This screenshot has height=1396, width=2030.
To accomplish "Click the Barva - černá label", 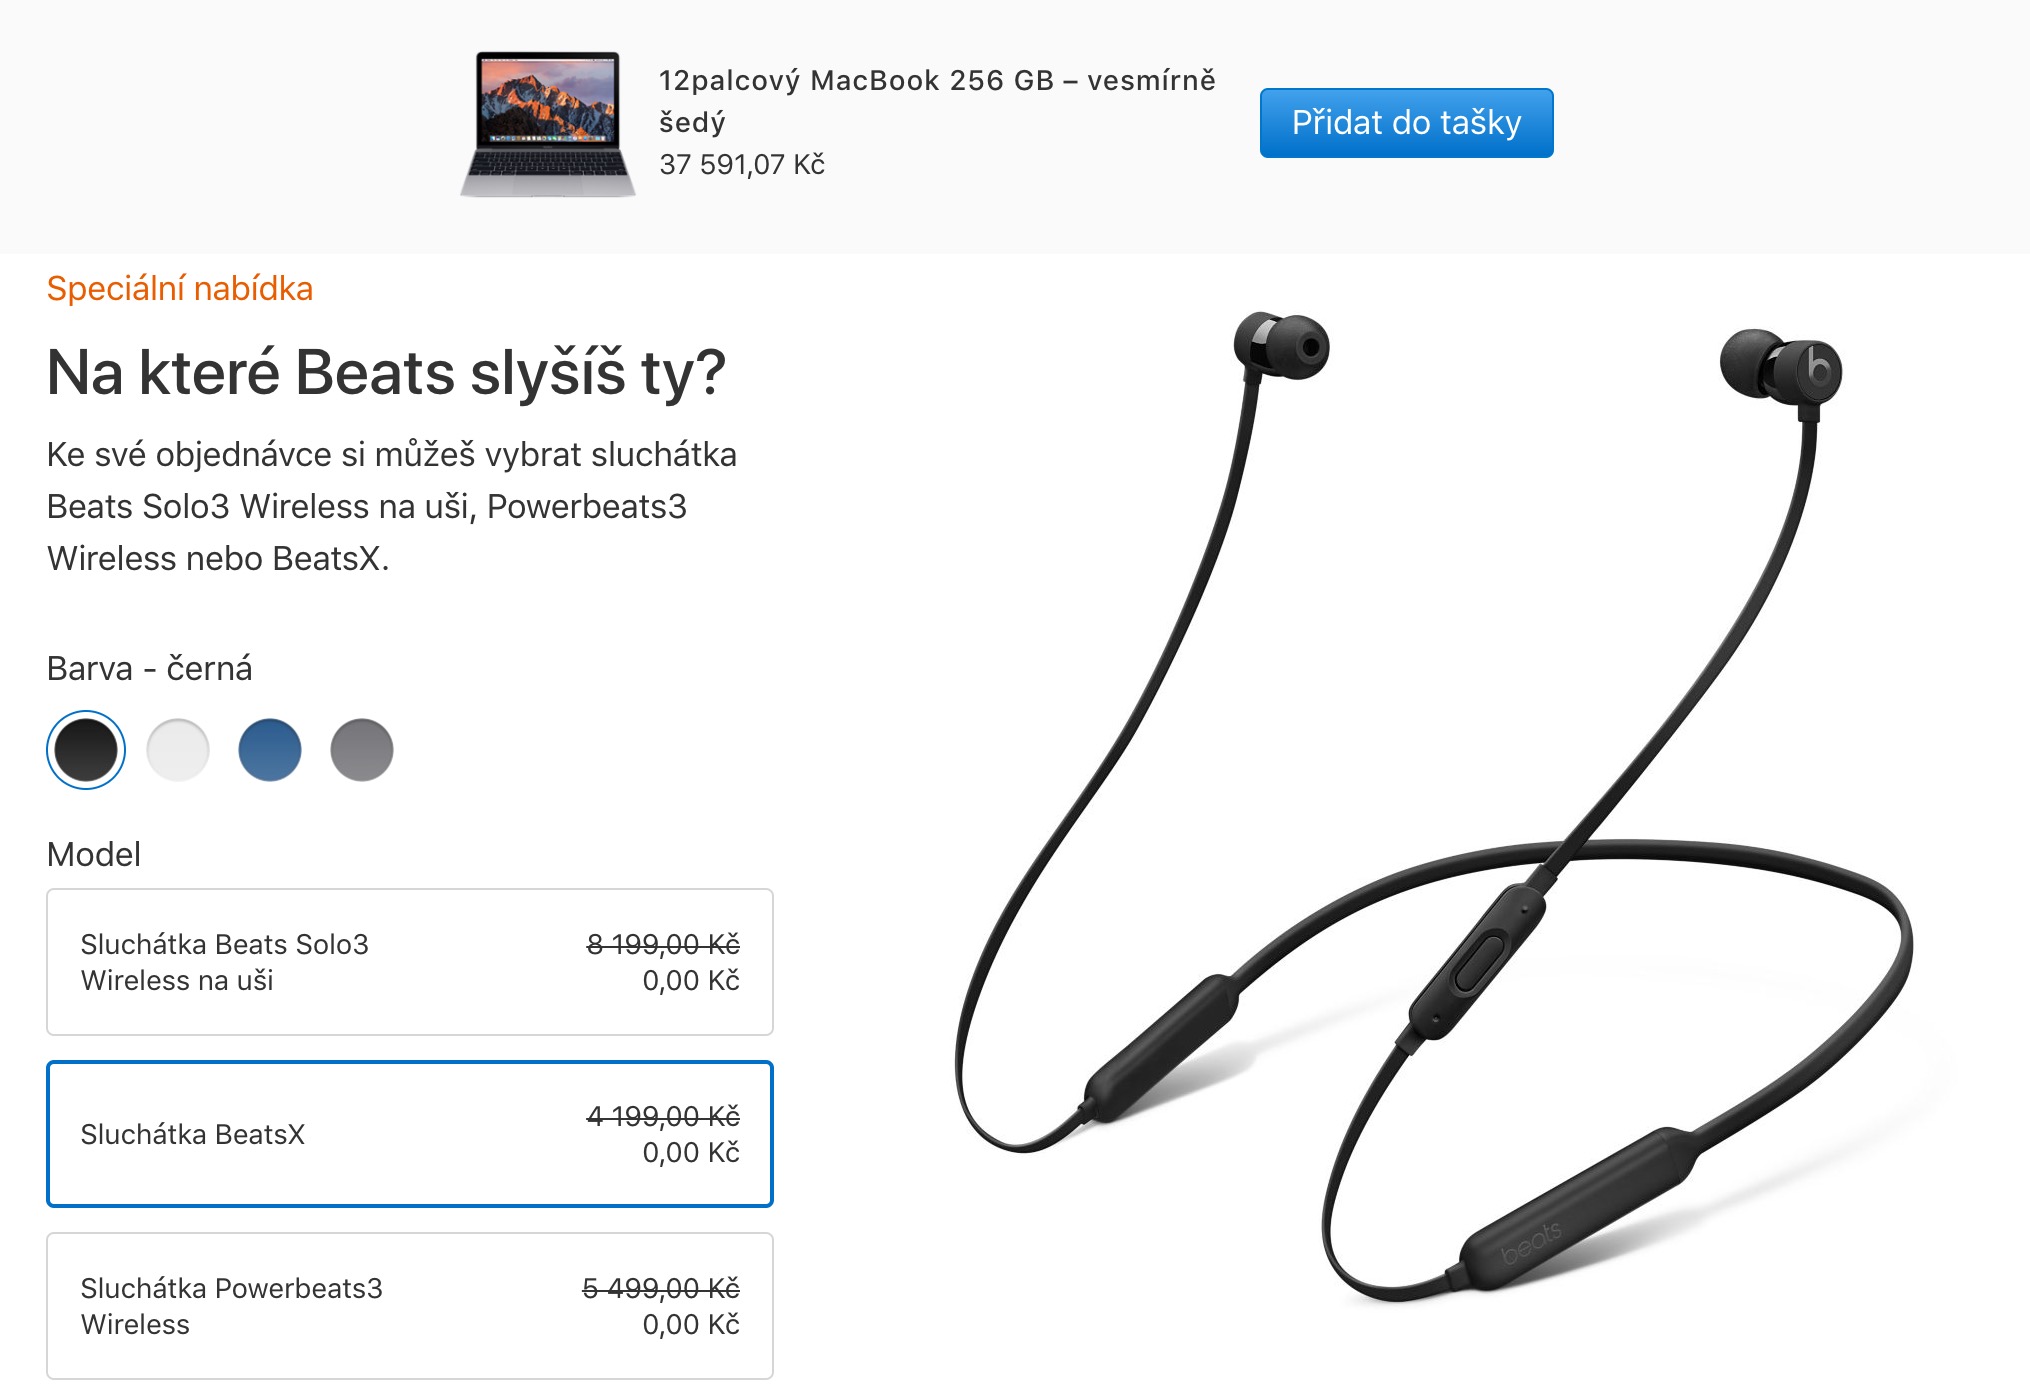I will pyautogui.click(x=150, y=668).
